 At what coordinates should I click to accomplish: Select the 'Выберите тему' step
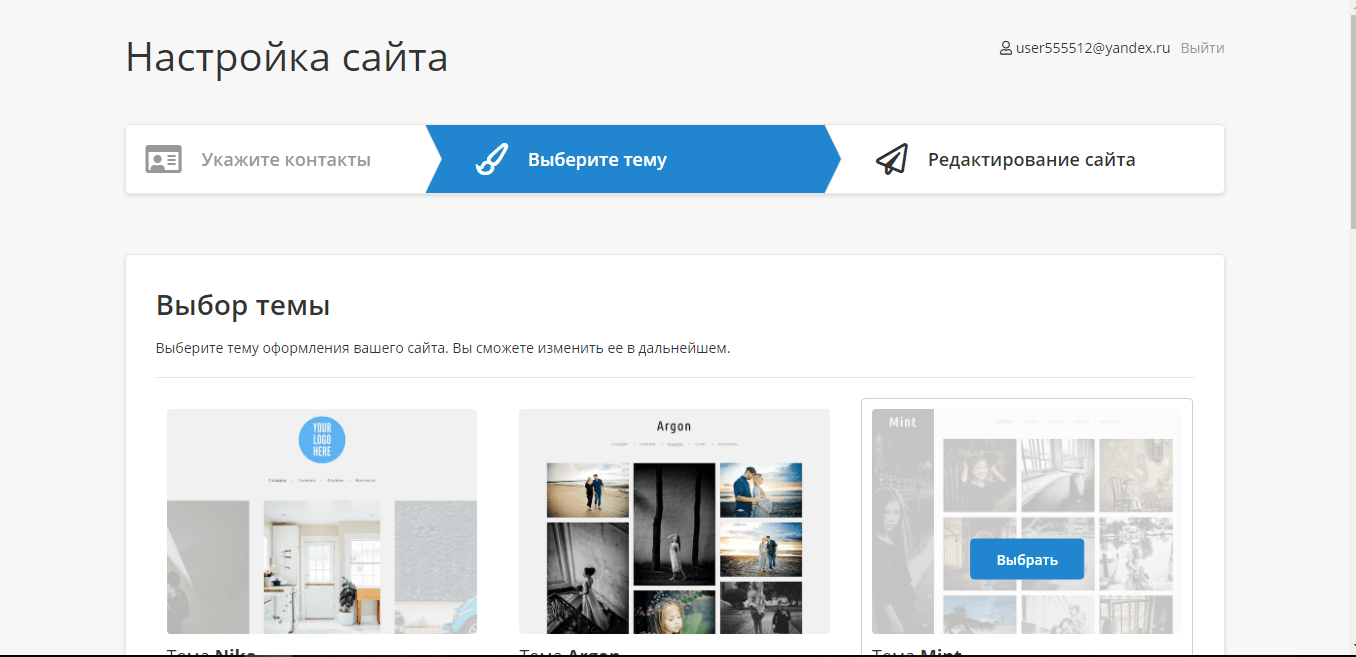point(597,160)
